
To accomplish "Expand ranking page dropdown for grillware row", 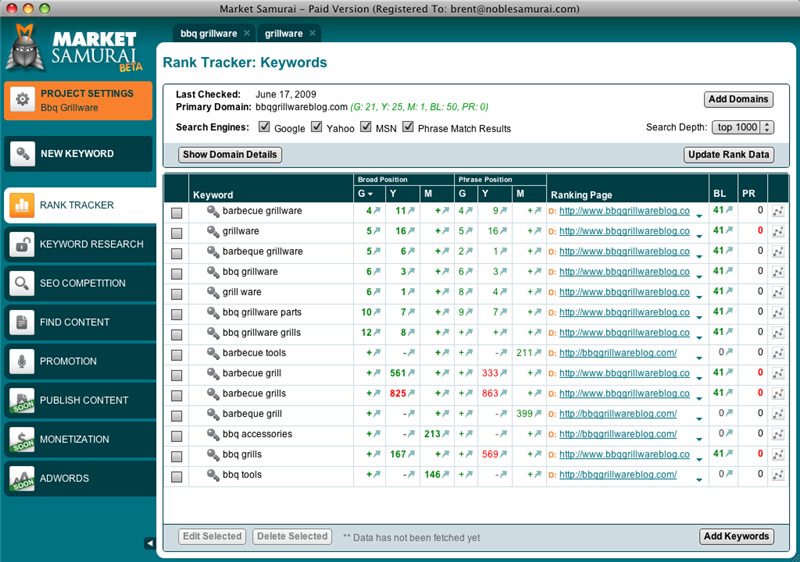I will pos(699,233).
